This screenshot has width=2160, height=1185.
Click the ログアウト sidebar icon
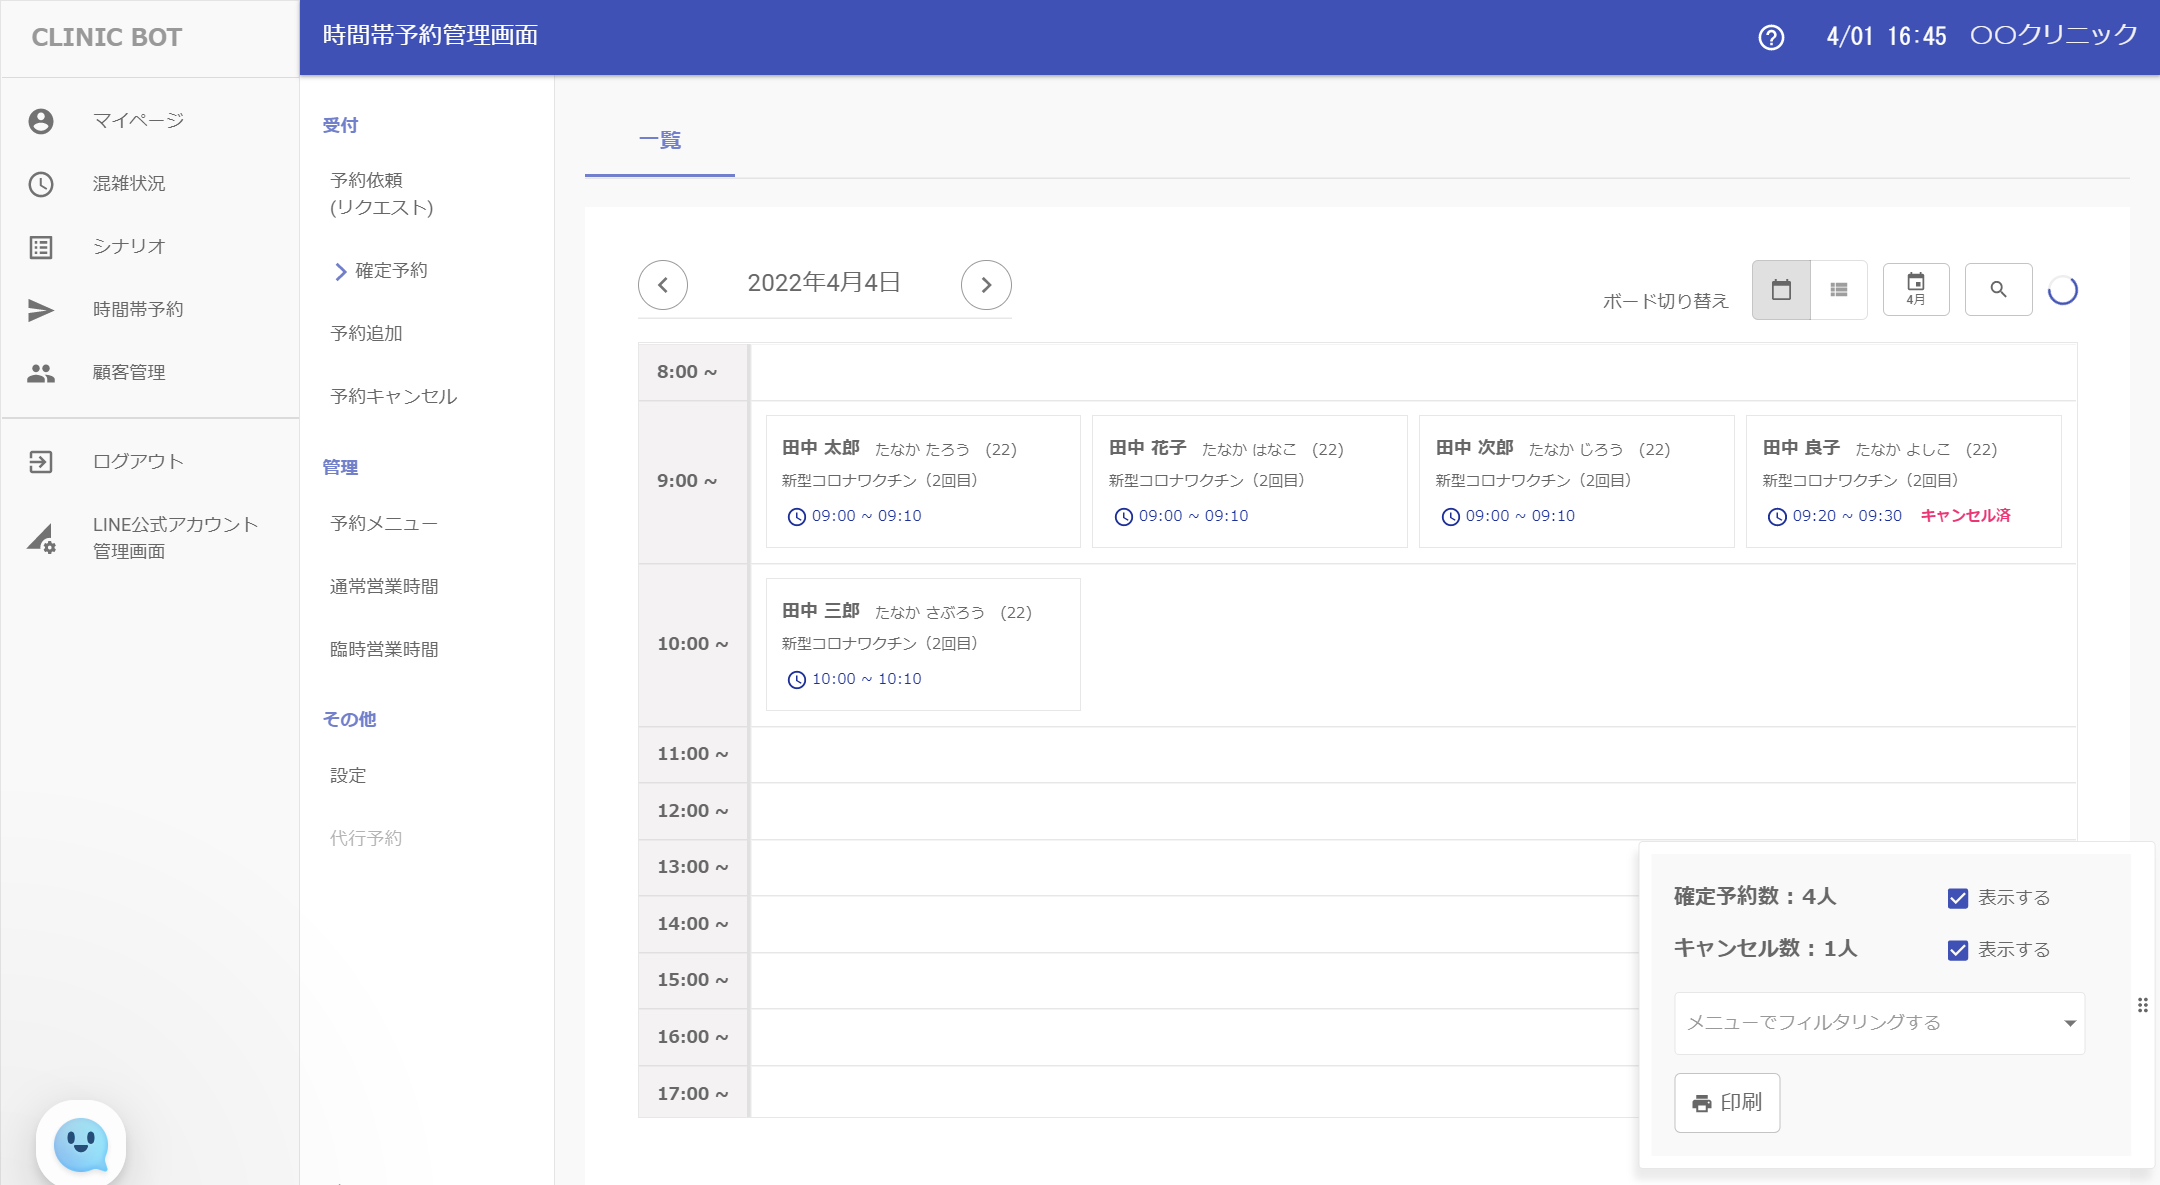click(x=41, y=462)
